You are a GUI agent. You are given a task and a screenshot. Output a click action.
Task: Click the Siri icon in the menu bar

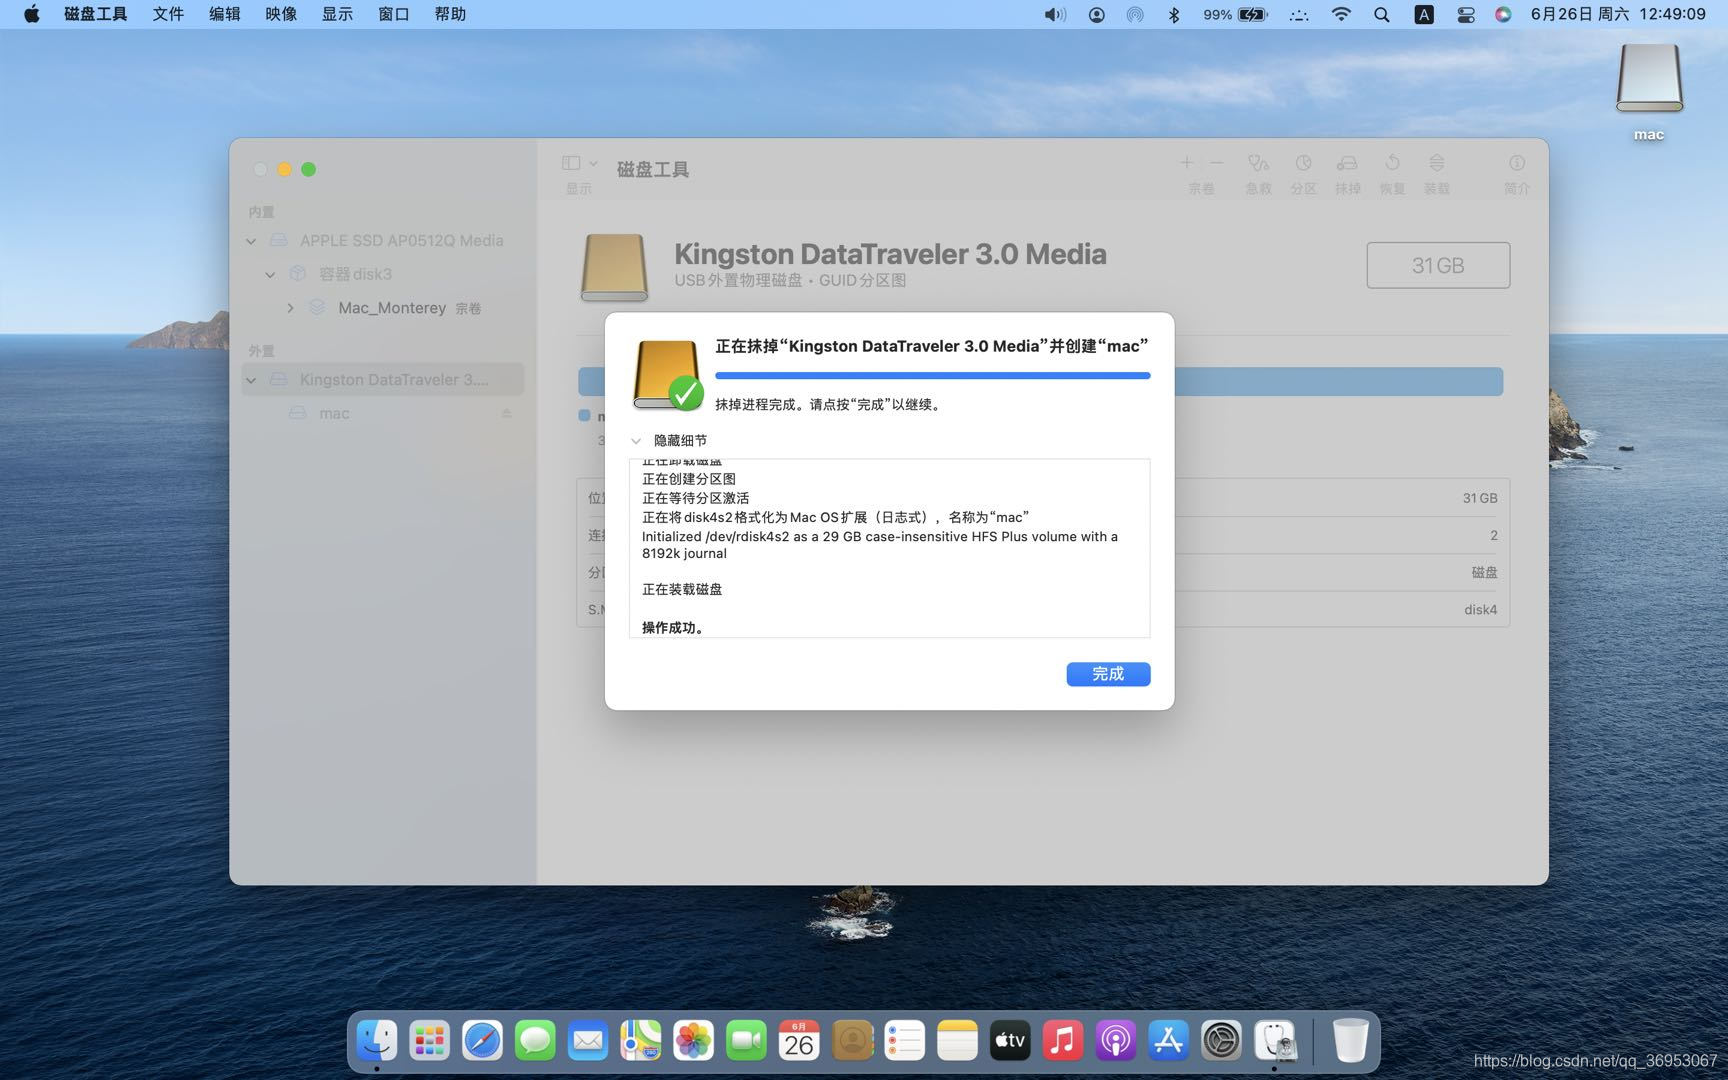point(1503,14)
